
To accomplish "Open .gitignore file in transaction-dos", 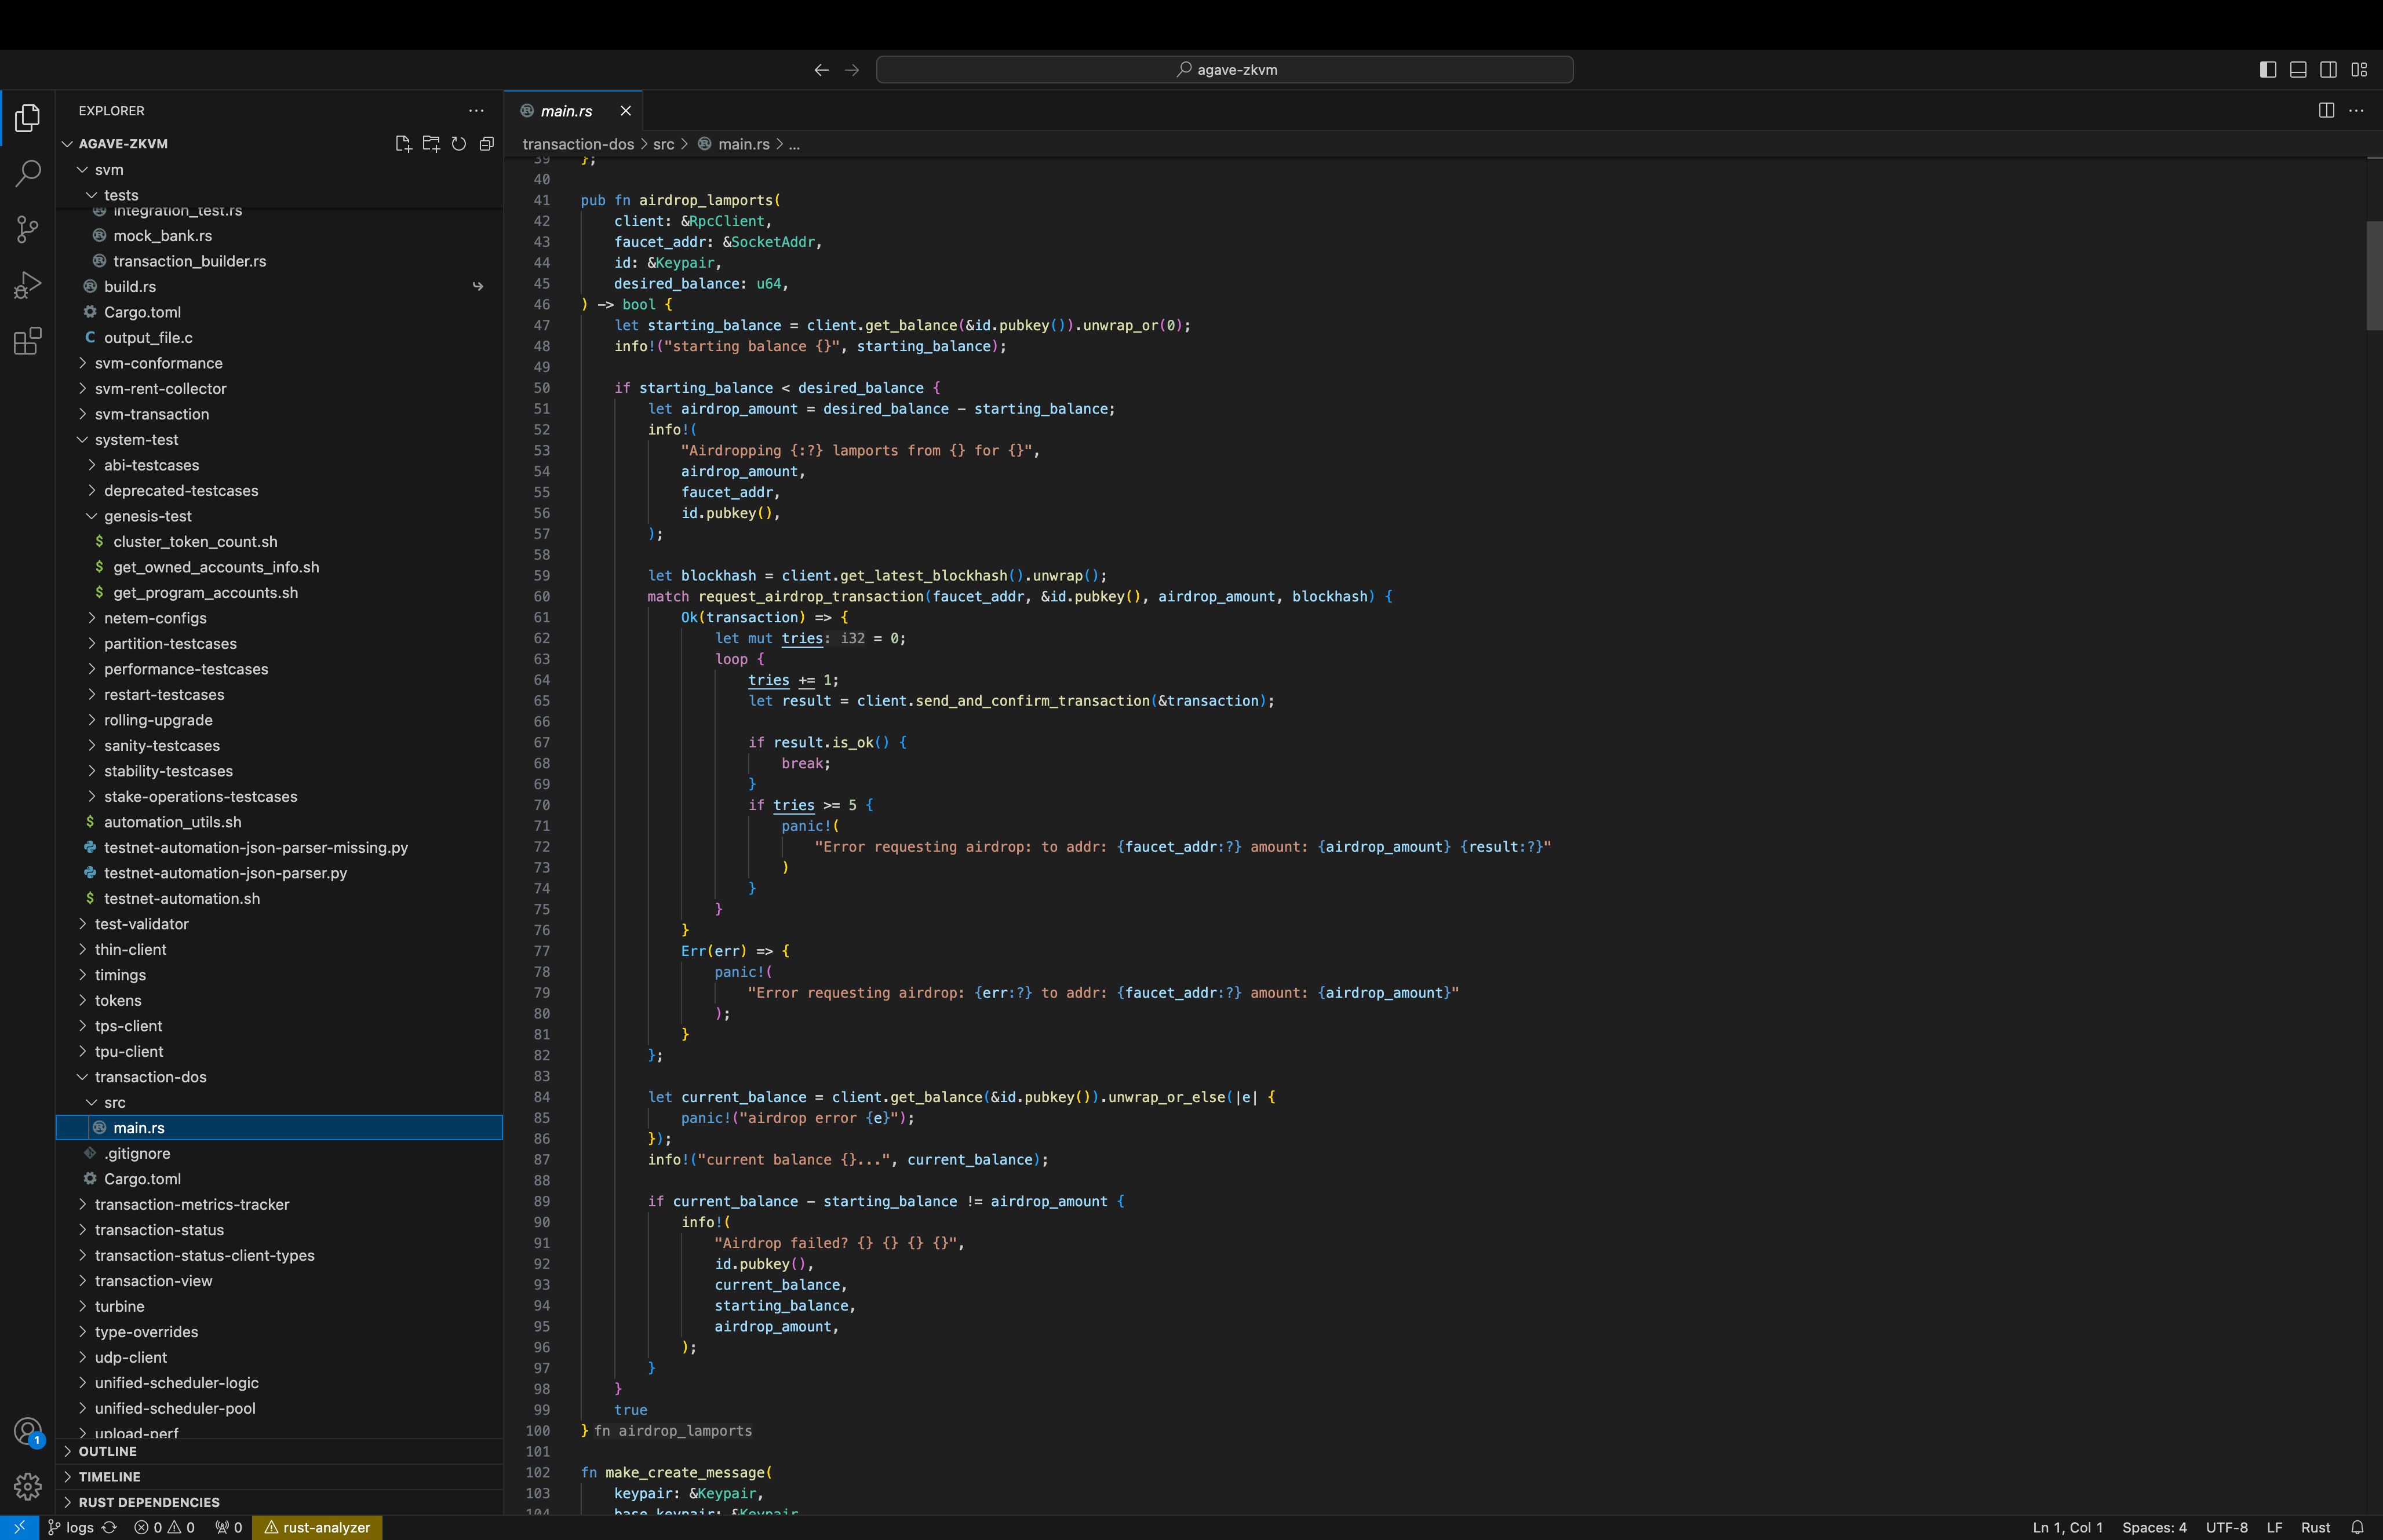I will point(279,1153).
